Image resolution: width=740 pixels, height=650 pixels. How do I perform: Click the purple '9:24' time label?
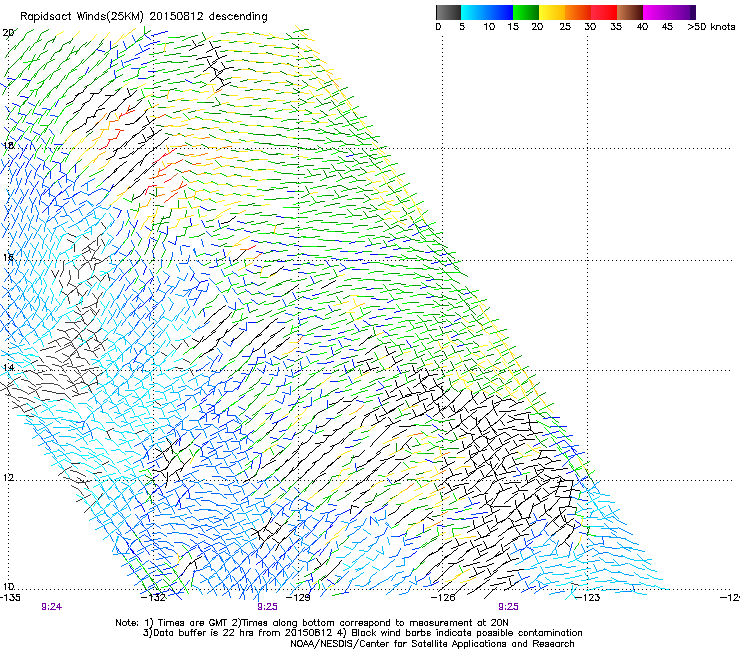[51, 607]
